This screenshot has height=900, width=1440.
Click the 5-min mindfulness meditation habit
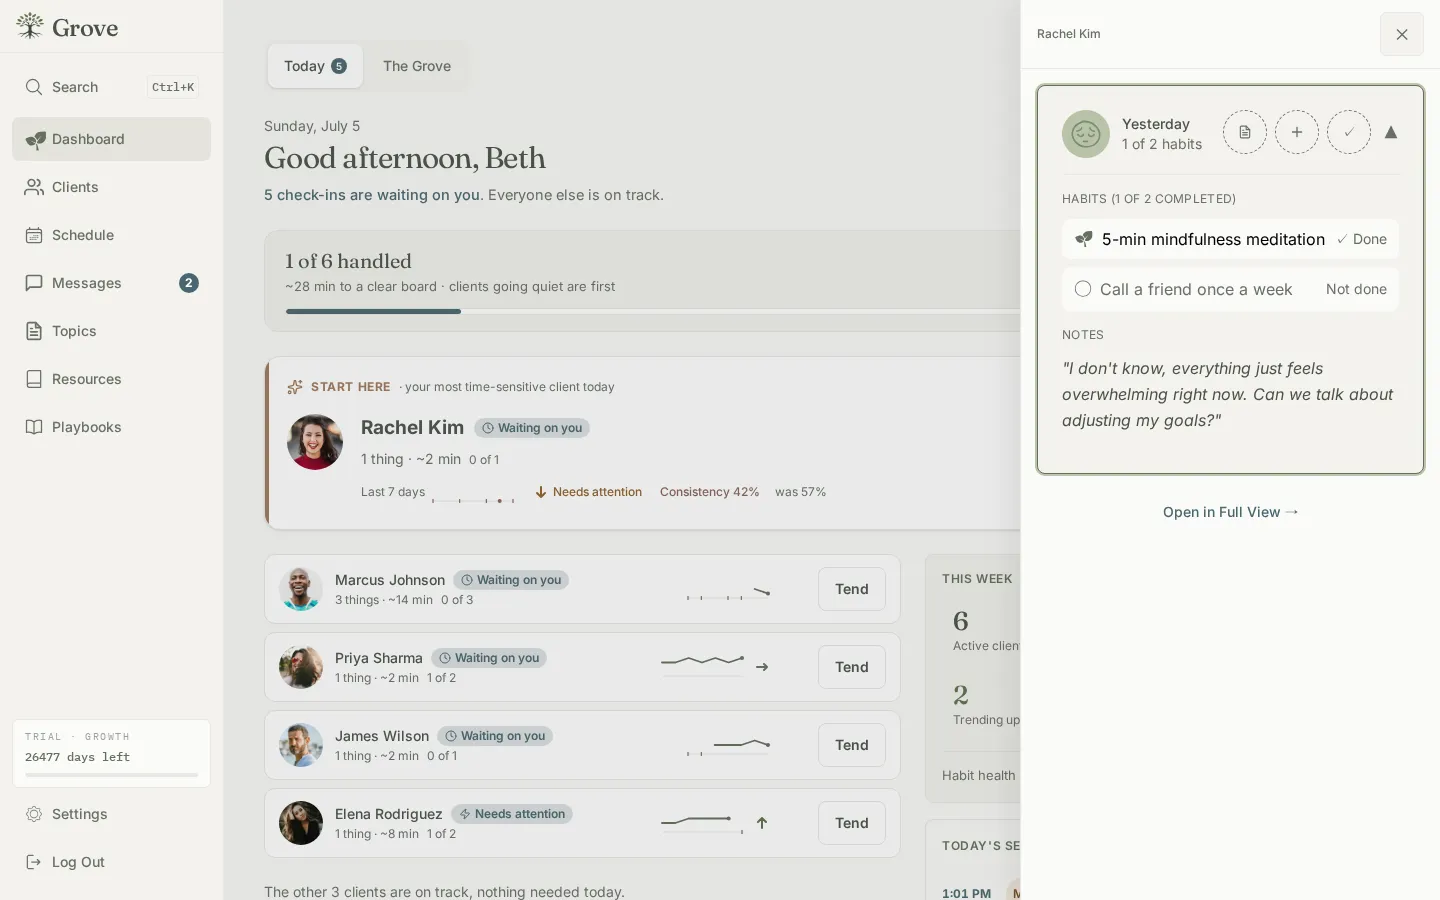(1230, 239)
